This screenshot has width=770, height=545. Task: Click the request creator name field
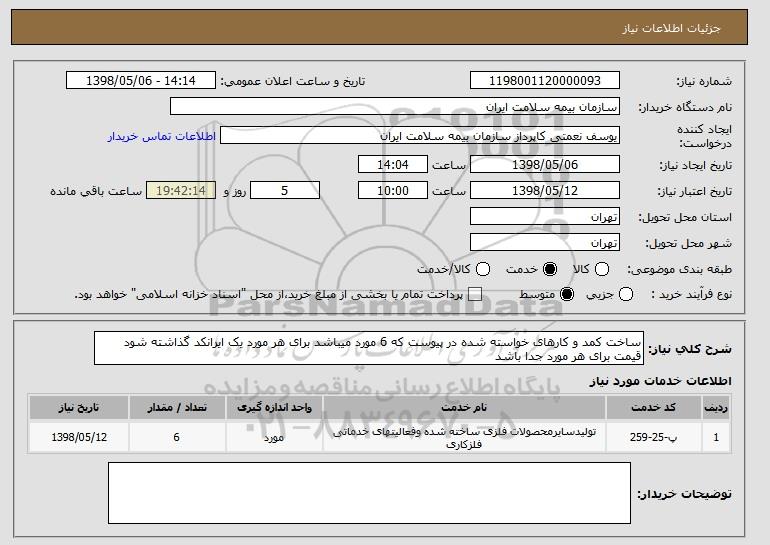420,136
